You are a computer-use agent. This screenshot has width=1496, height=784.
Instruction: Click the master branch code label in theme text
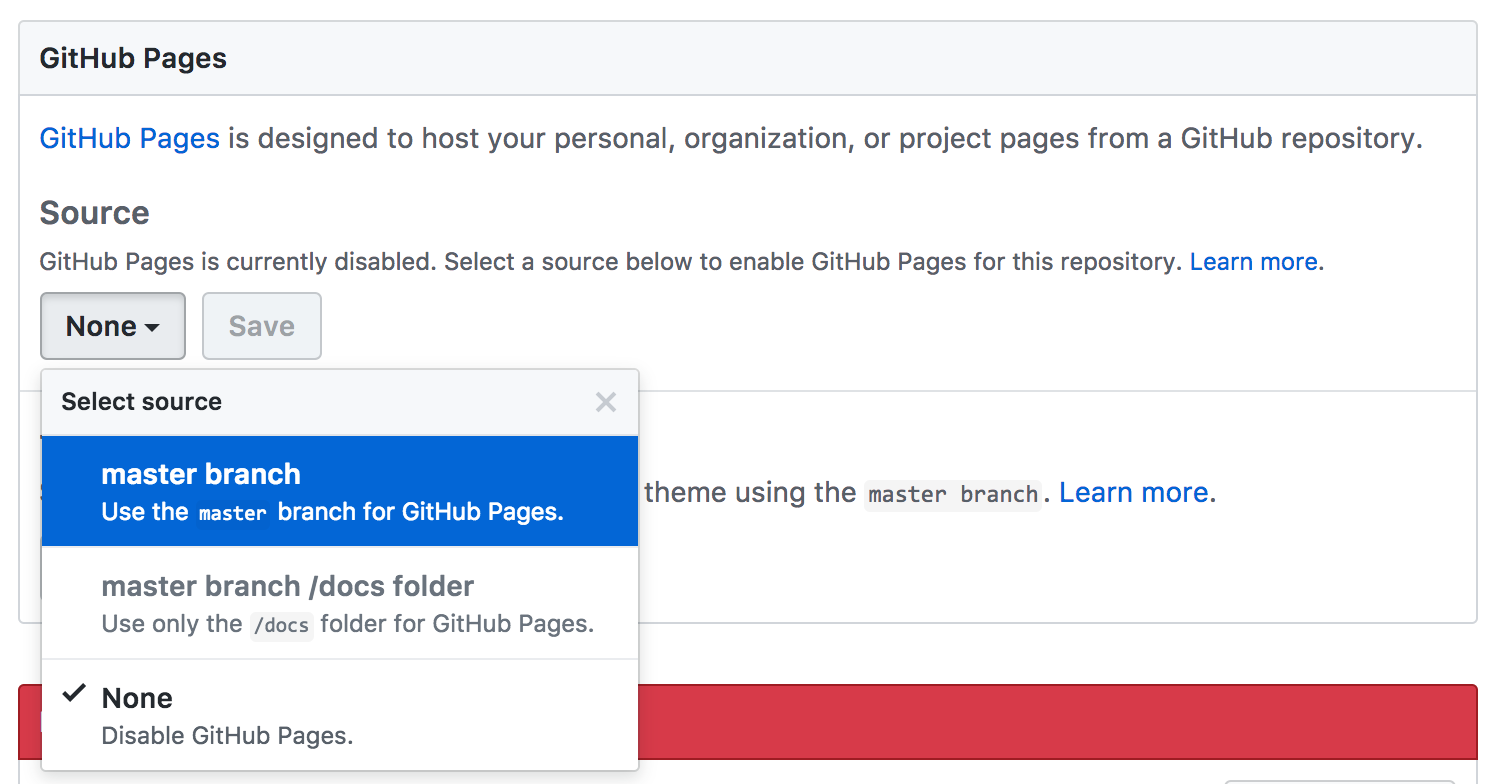pos(952,495)
